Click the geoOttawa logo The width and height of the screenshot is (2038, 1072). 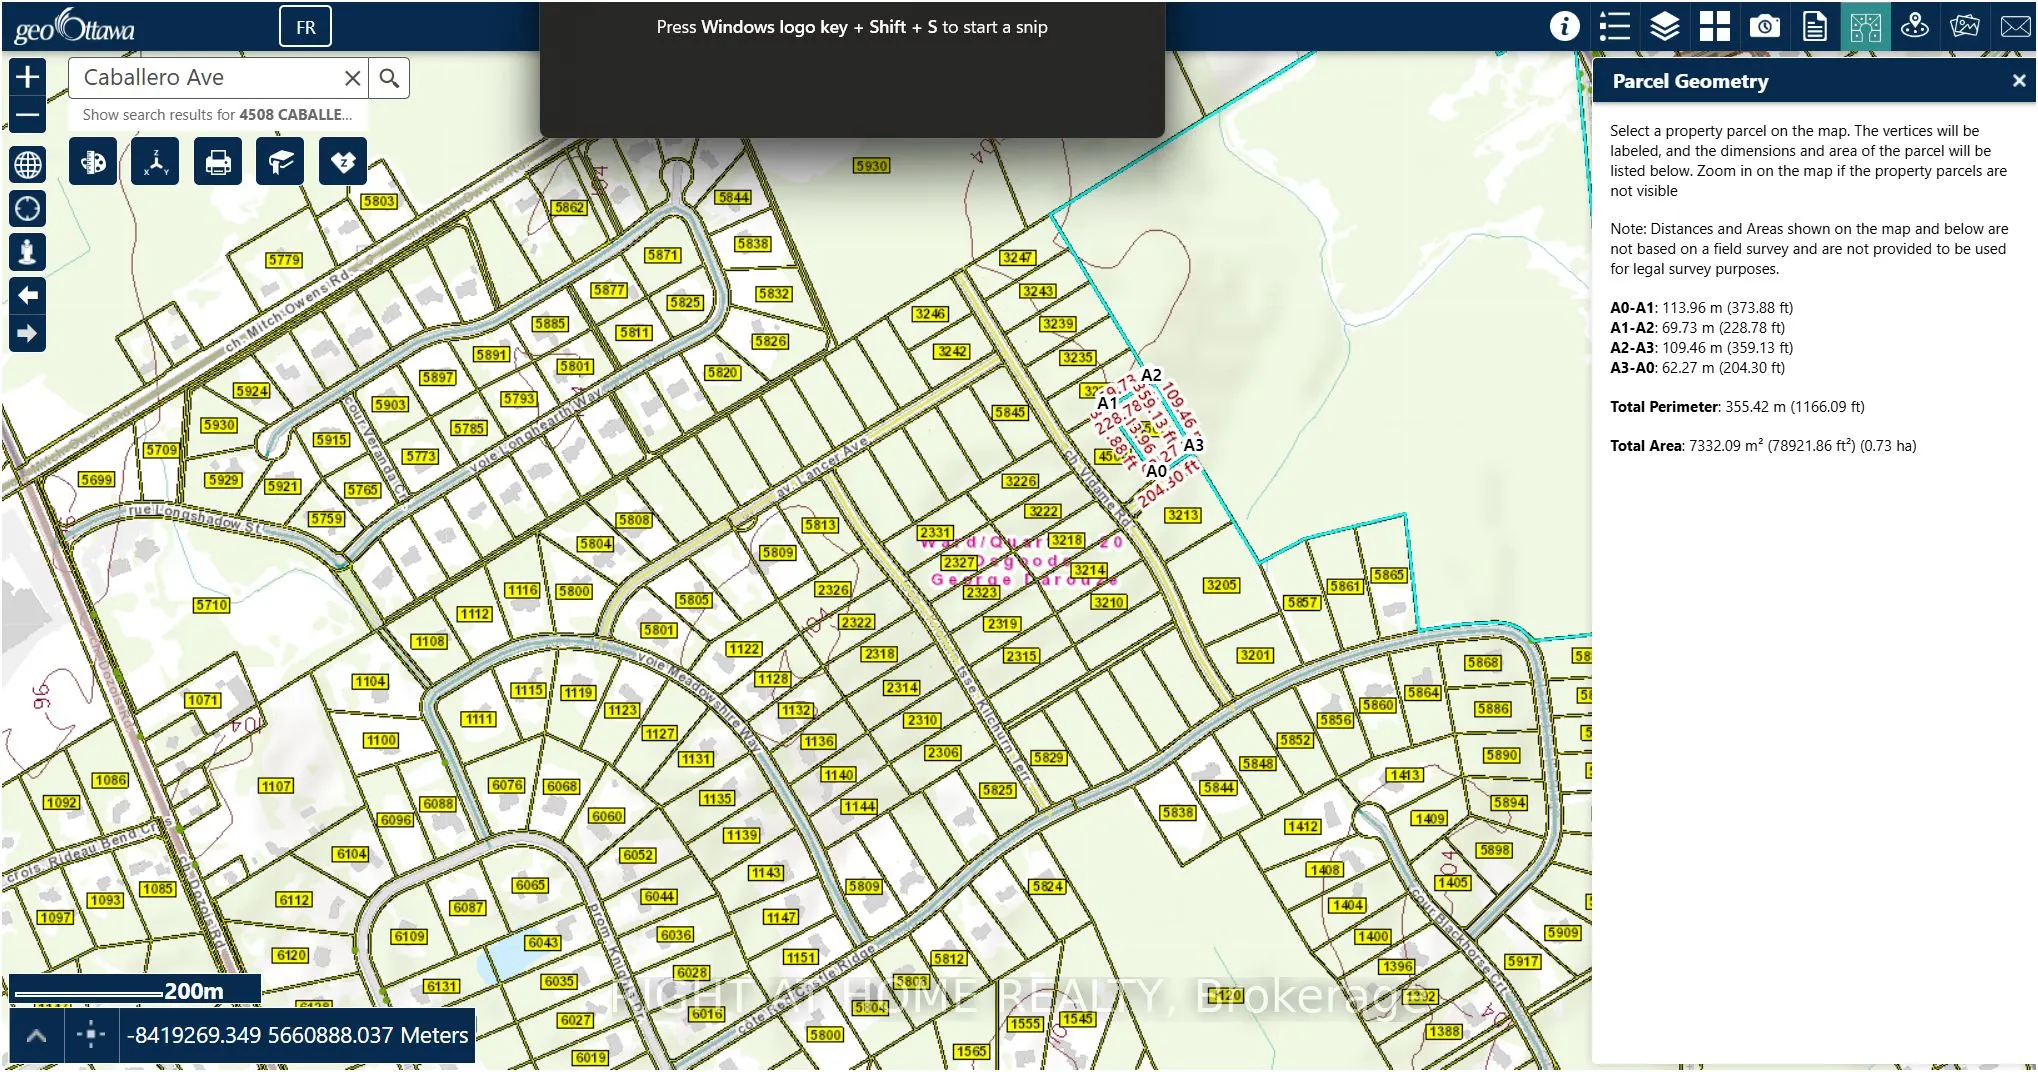[75, 27]
